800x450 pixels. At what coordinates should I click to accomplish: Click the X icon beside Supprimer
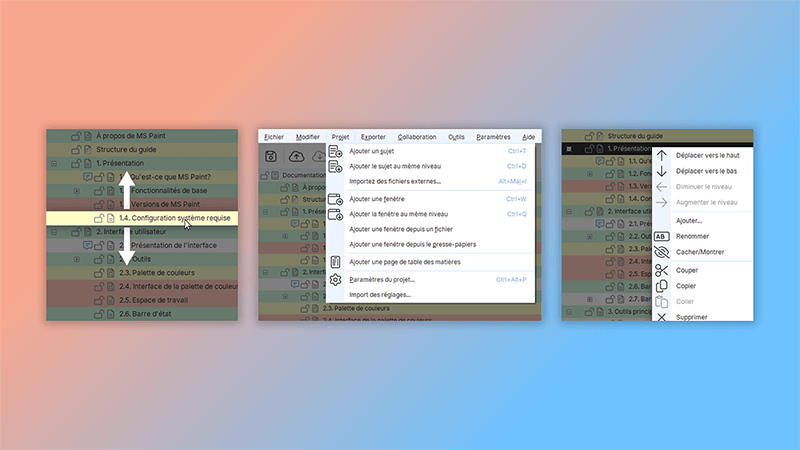661,317
